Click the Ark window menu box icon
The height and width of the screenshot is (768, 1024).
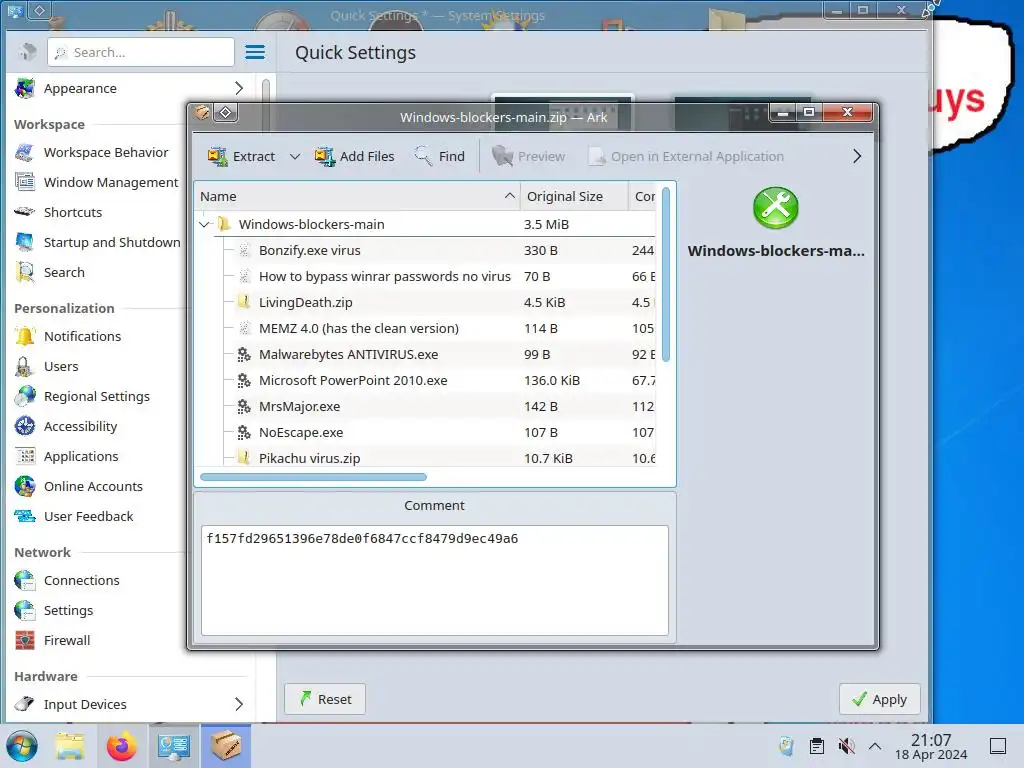202,113
